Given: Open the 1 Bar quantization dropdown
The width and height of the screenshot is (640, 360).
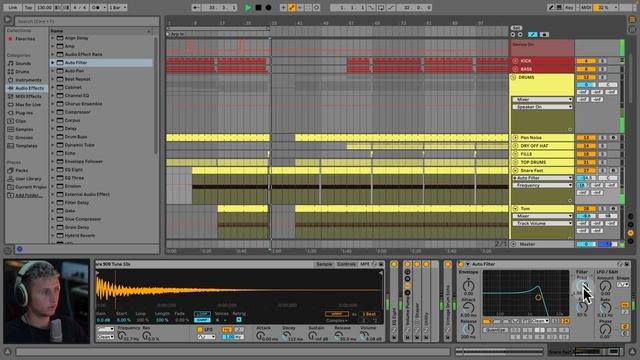Looking at the screenshot, I should coord(118,7).
